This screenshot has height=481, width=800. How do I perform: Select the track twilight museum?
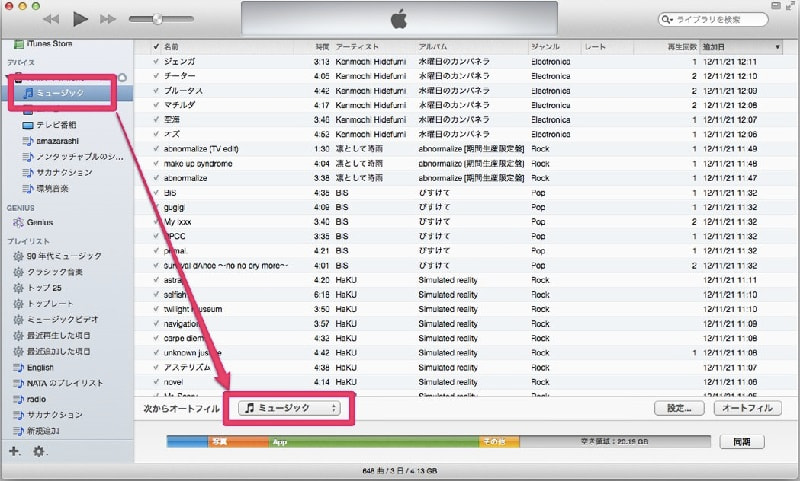[192, 309]
